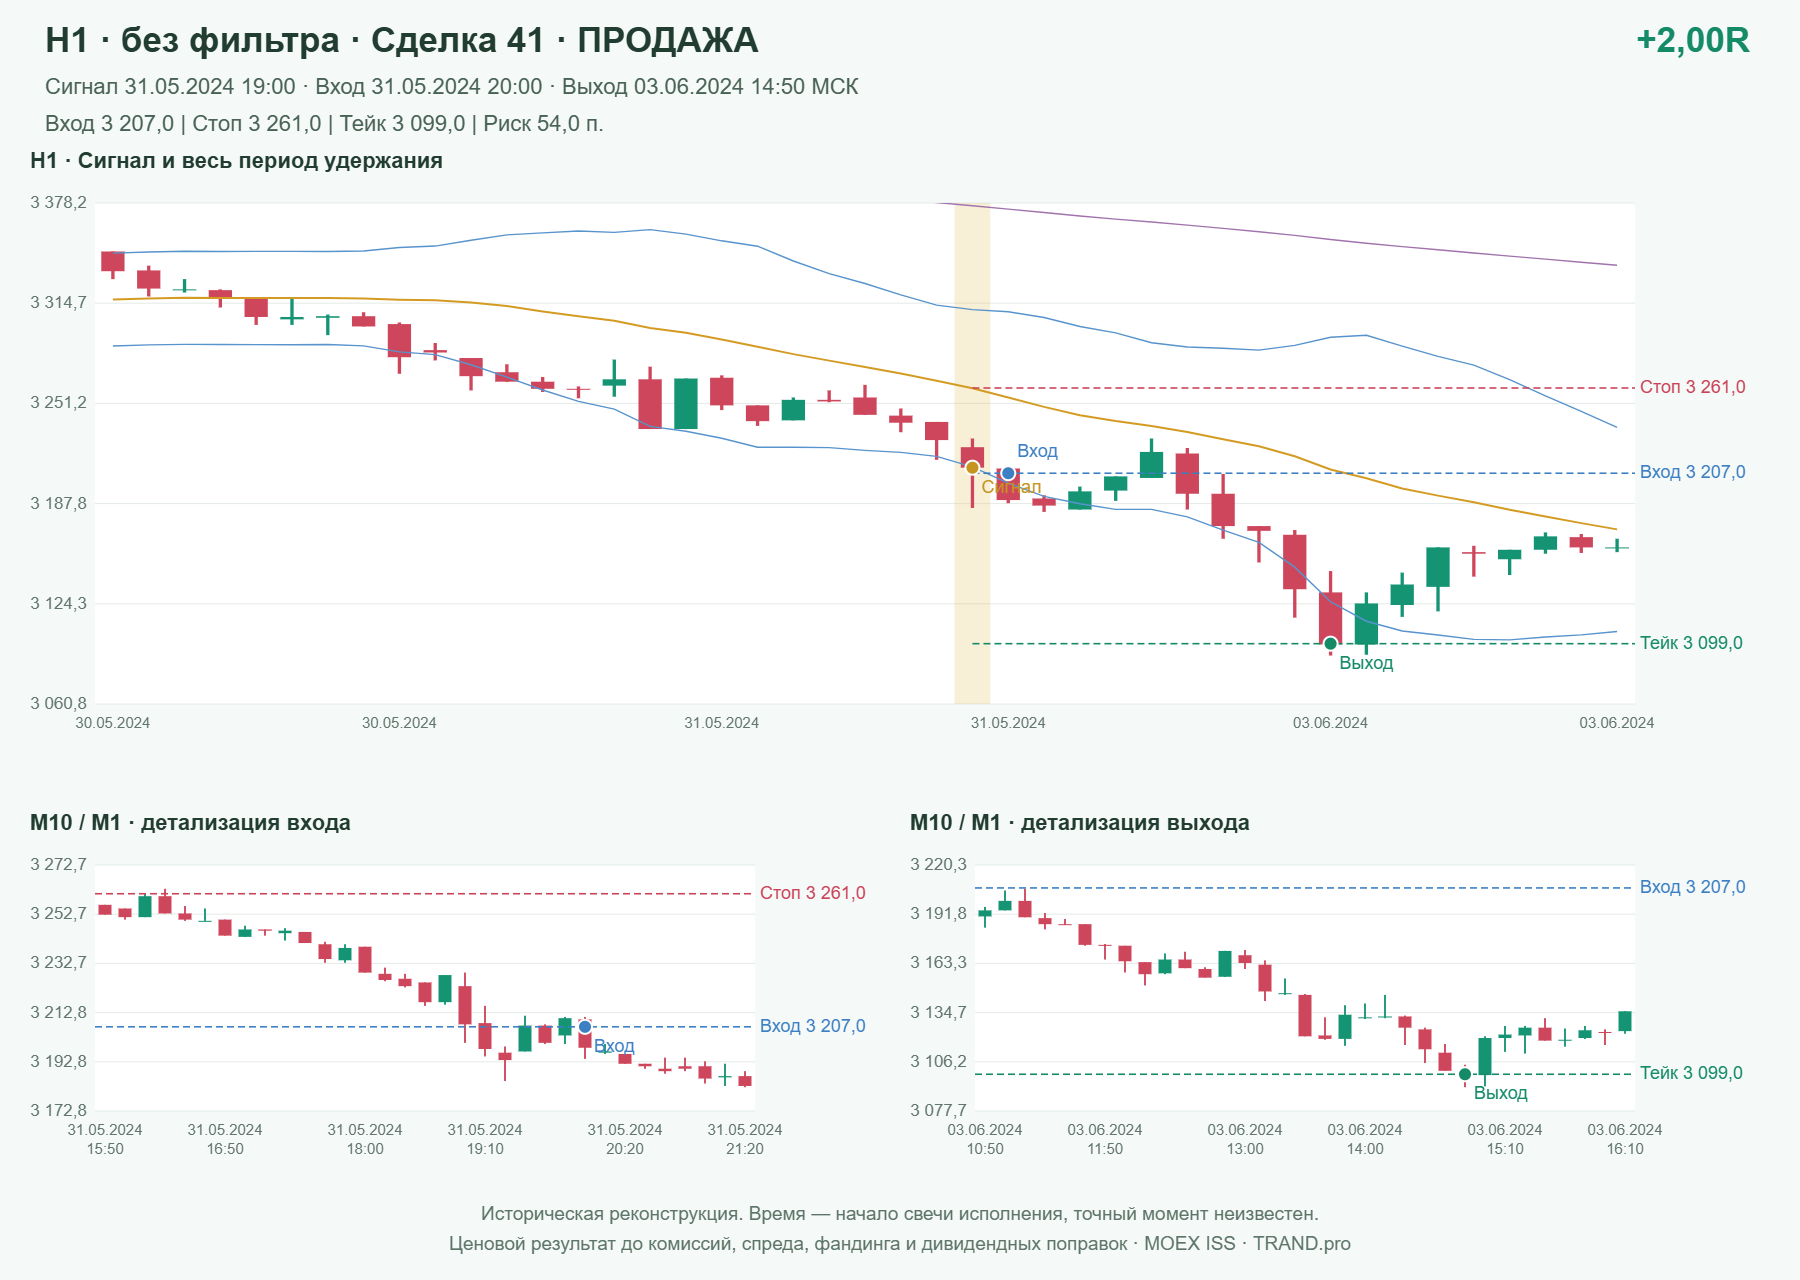
Task: Click the 'MOEX ISS · TRAND.pro' footer text
Action: (1247, 1243)
